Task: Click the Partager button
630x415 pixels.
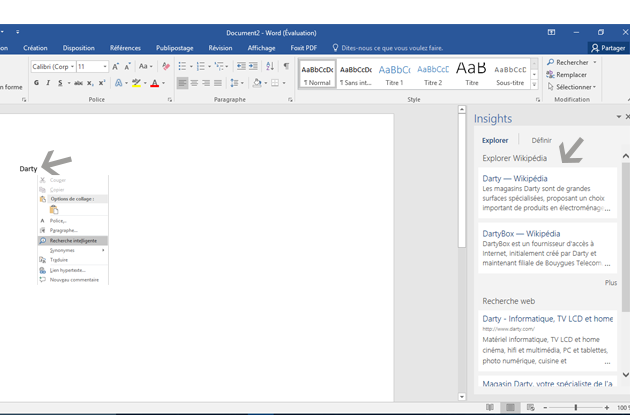Action: 608,48
